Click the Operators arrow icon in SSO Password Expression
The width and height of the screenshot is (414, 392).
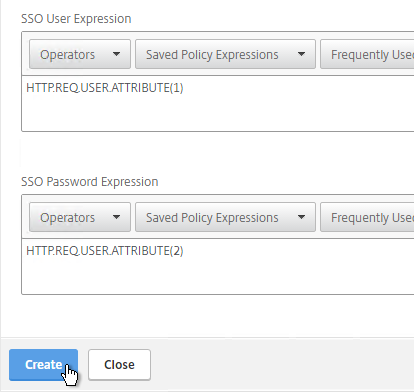click(x=116, y=217)
